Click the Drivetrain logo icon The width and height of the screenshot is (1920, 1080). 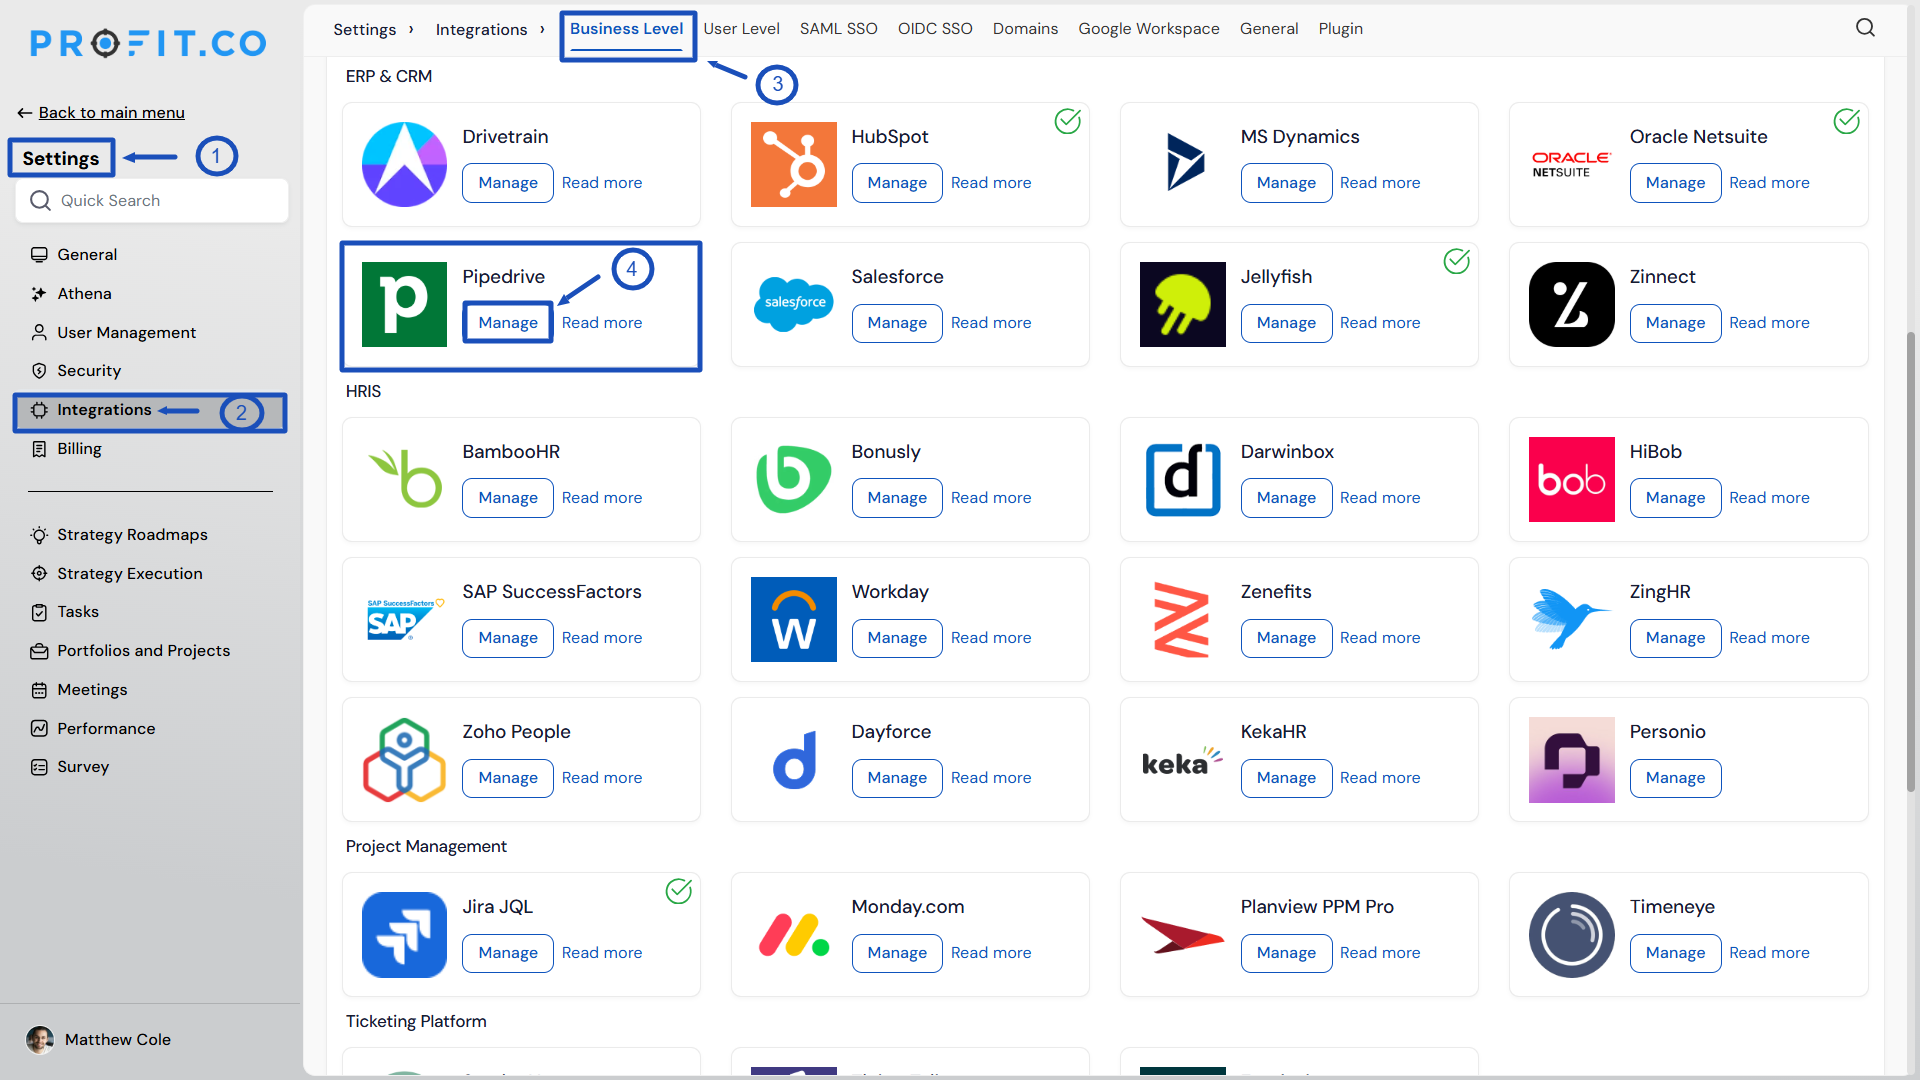[x=404, y=164]
